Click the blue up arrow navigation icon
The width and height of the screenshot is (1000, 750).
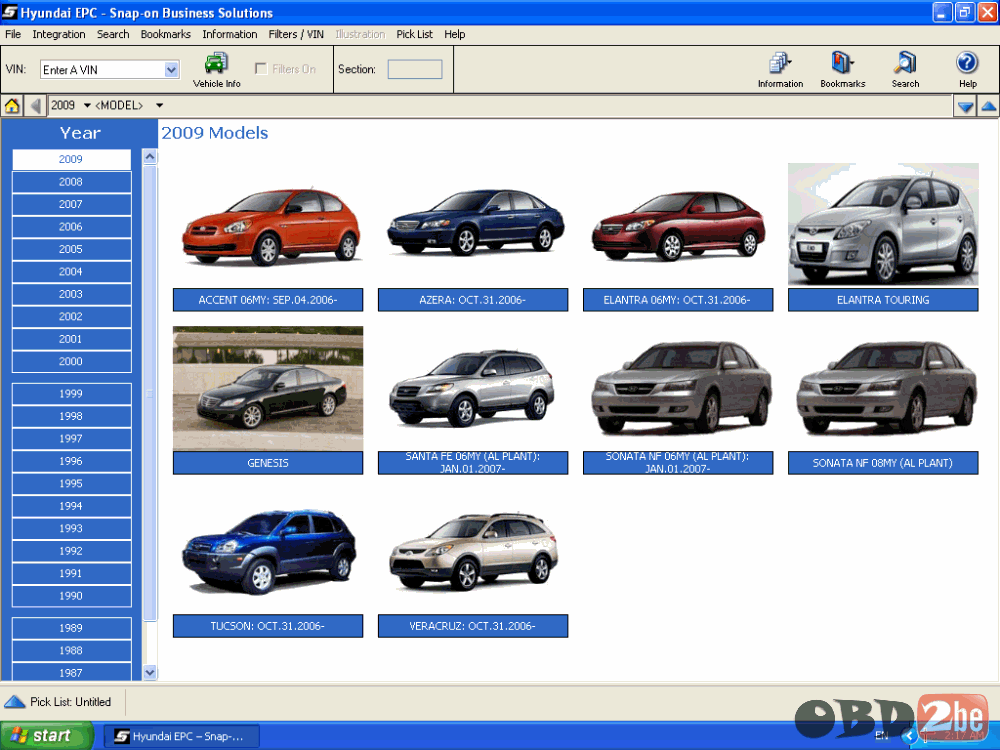tap(989, 107)
